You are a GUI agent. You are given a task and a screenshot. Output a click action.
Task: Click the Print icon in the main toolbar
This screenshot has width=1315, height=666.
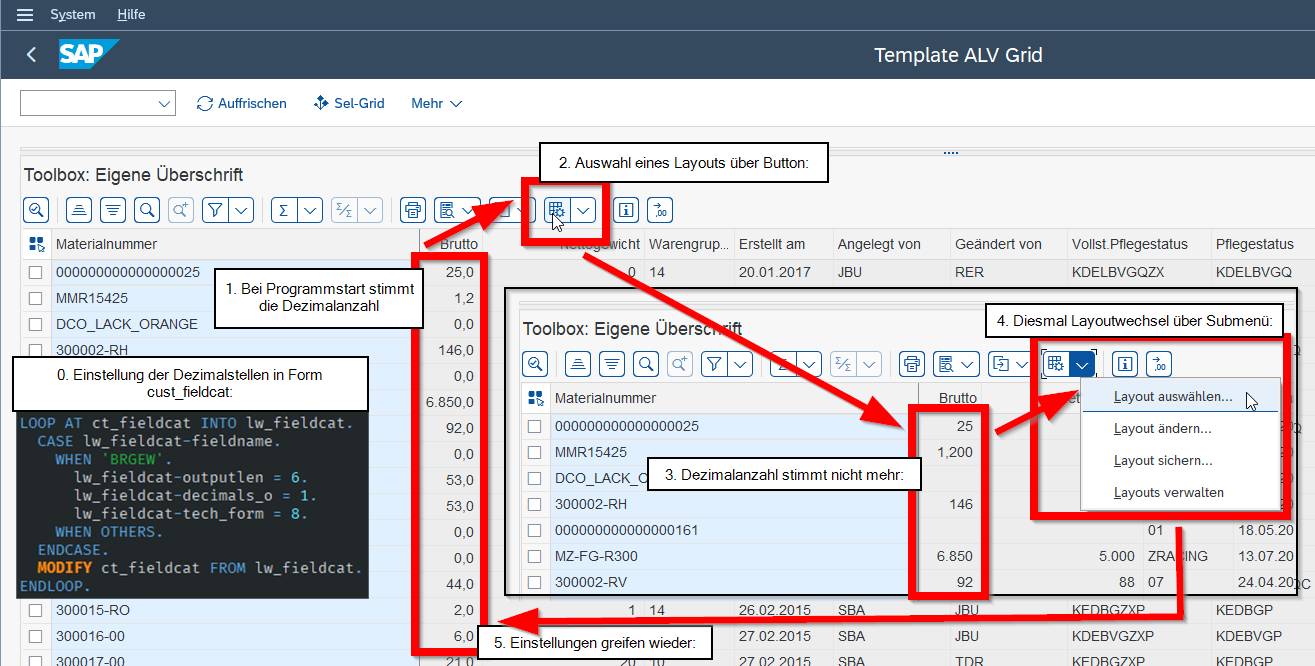[412, 210]
